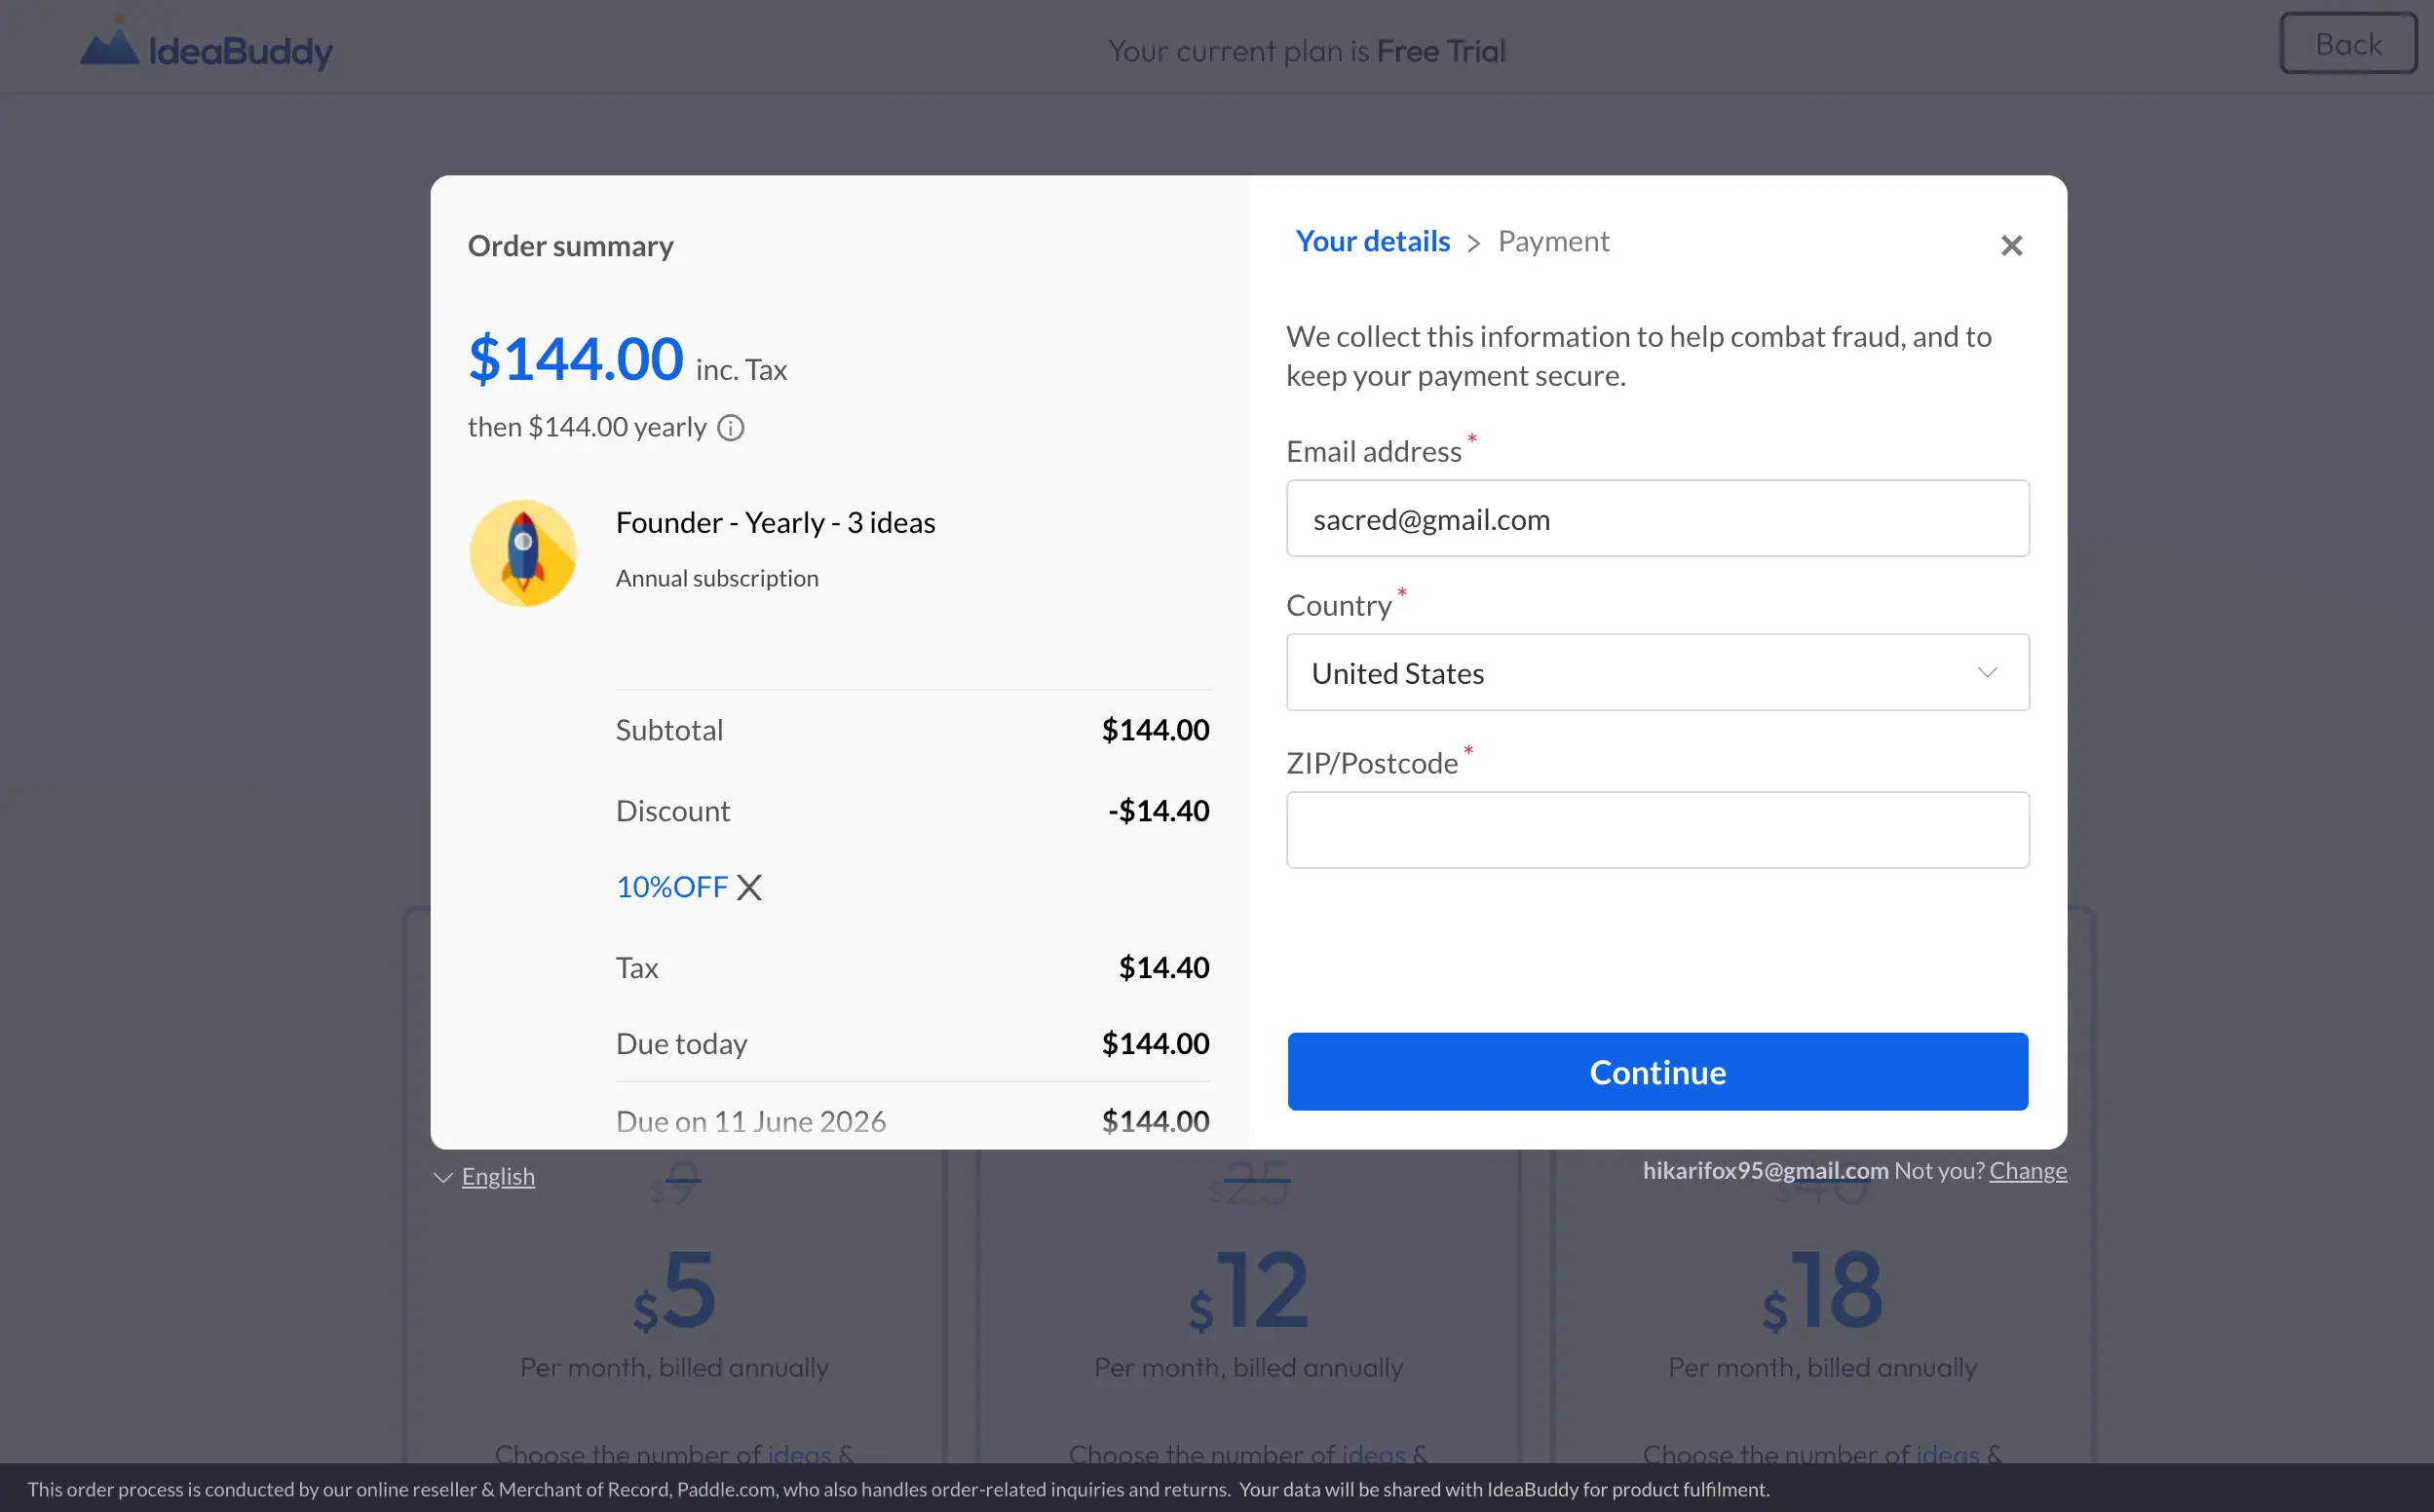Image resolution: width=2434 pixels, height=1512 pixels.
Task: Focus the ZIP/Postcode input field
Action: (x=1657, y=830)
